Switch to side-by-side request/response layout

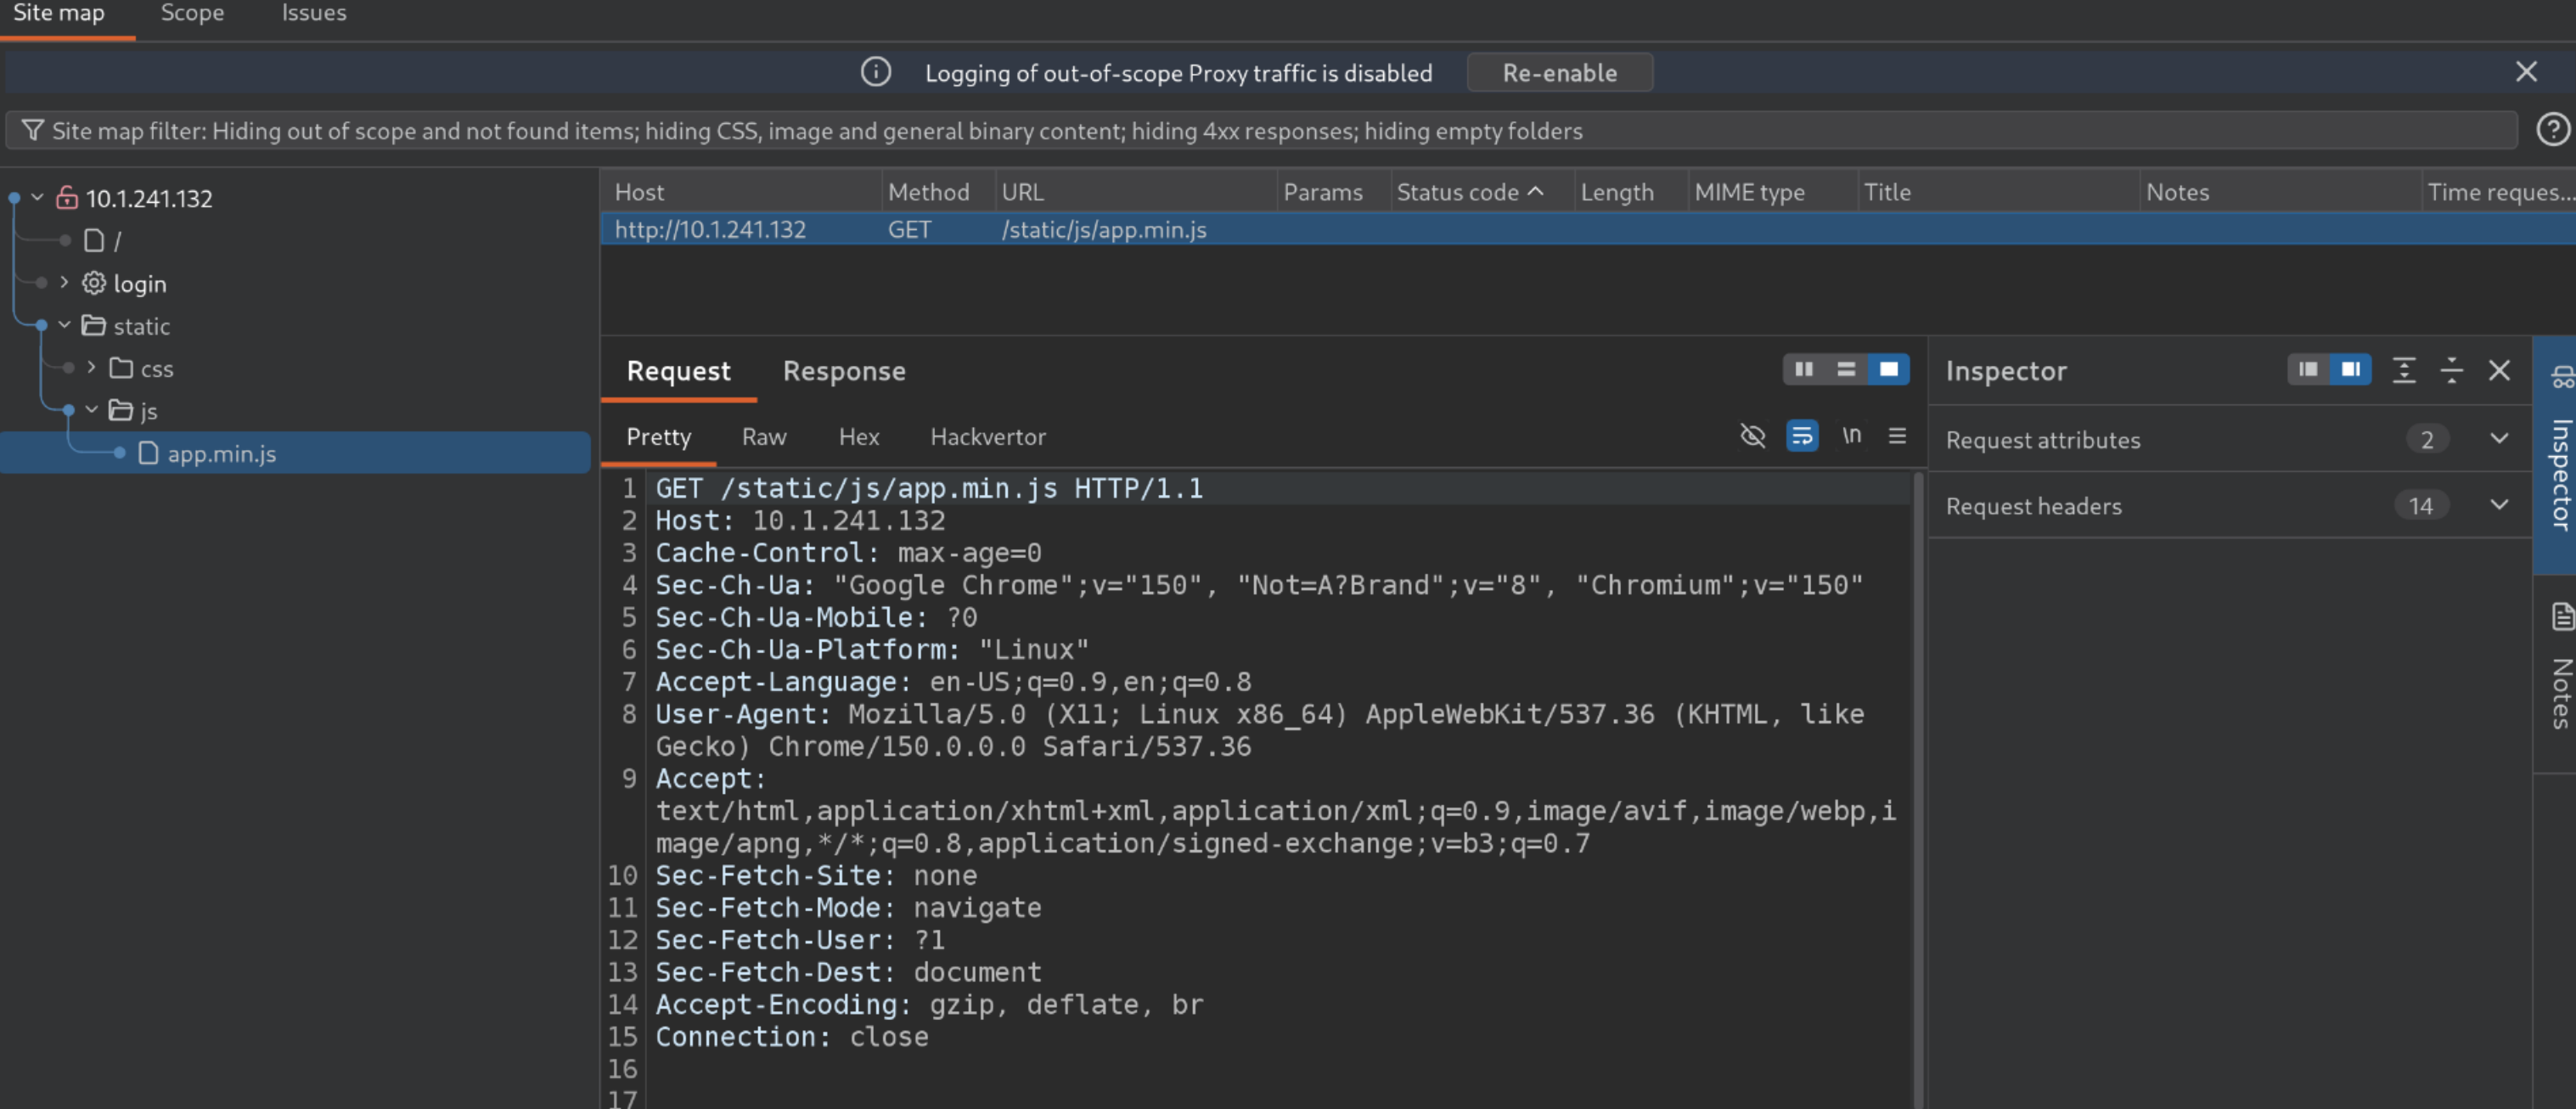pos(1804,370)
